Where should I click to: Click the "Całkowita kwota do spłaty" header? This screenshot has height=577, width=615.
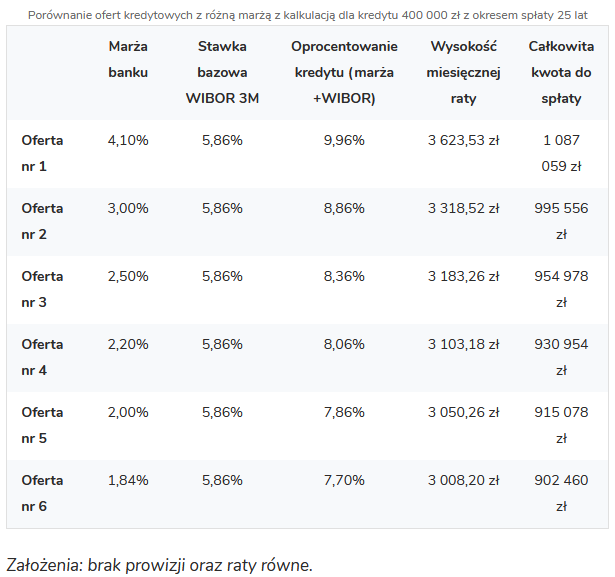pos(561,72)
